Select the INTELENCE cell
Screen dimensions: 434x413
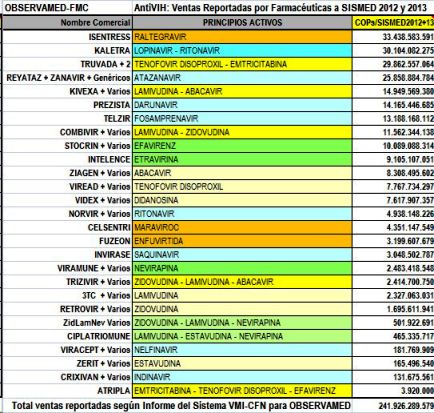68,159
